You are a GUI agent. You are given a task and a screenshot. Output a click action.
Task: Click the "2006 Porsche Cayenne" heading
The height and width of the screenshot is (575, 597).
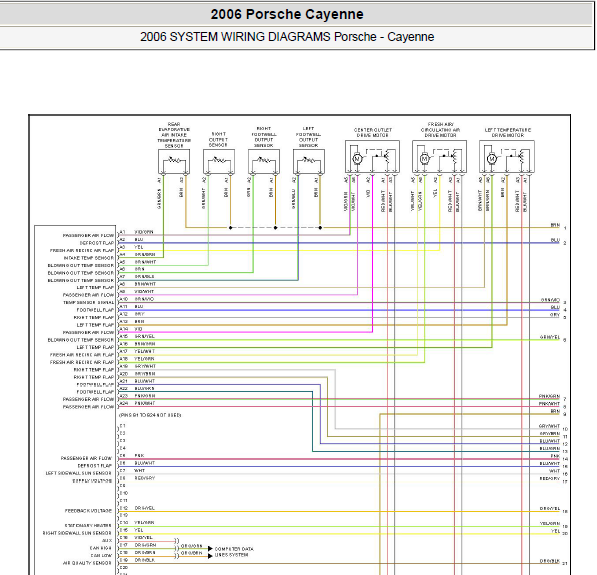pyautogui.click(x=287, y=14)
